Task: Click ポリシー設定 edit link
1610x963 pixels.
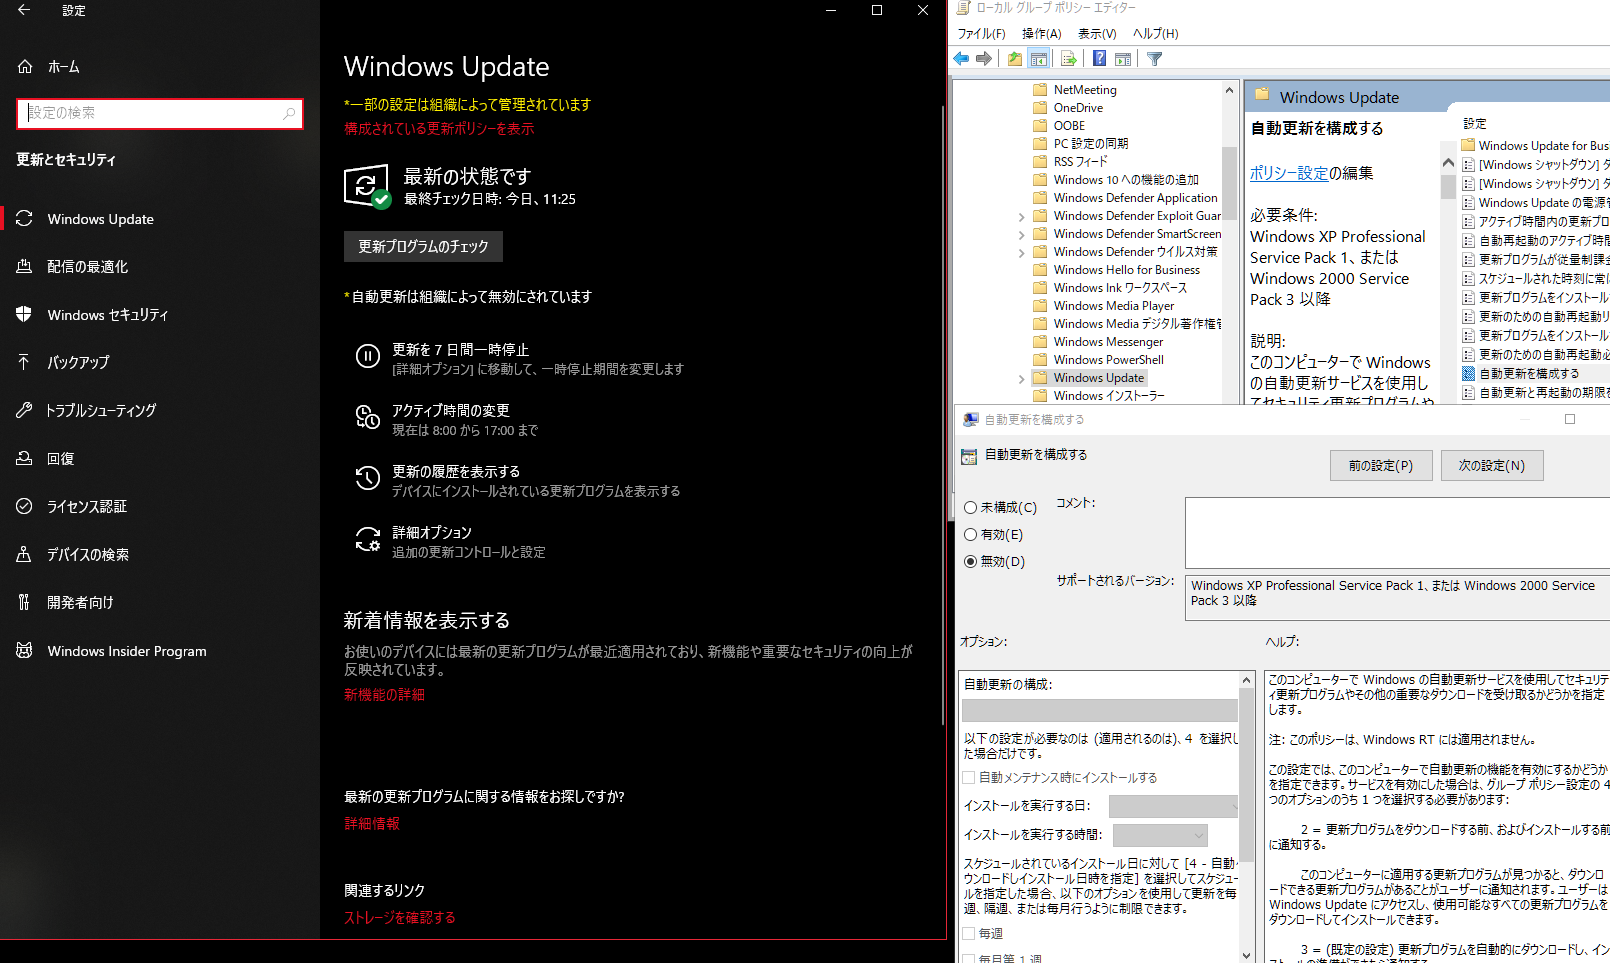Action: coord(1289,173)
